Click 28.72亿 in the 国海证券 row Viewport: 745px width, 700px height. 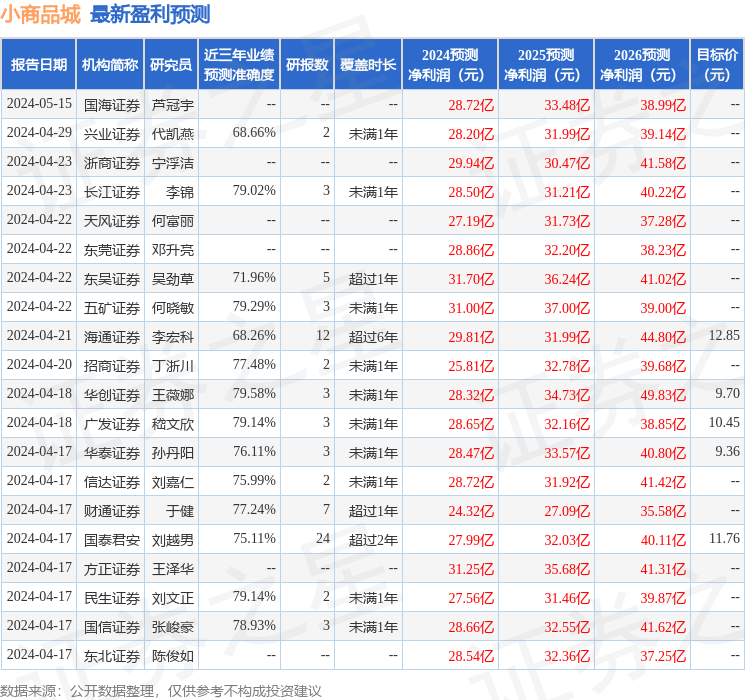pyautogui.click(x=471, y=105)
